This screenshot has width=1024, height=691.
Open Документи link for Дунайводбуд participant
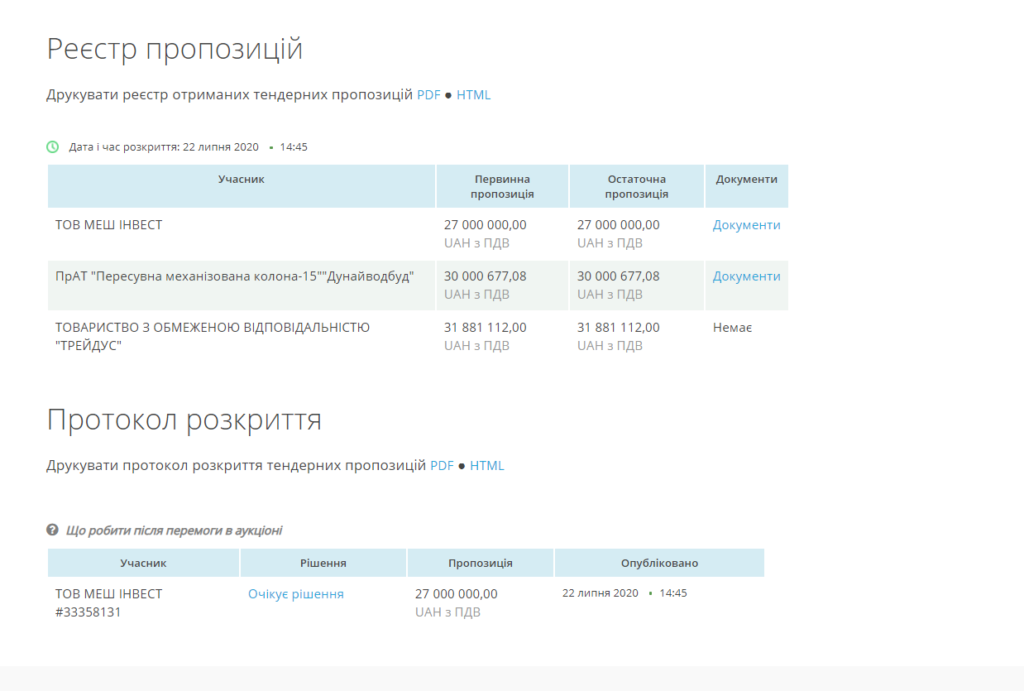746,276
